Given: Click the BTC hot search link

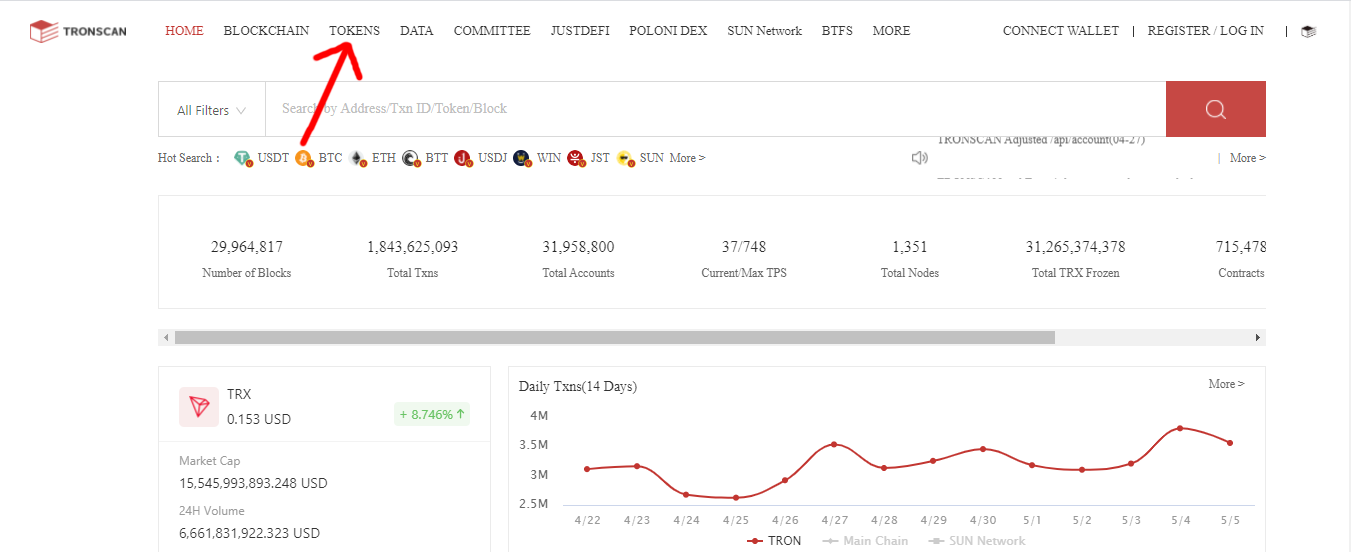Looking at the screenshot, I should [x=330, y=158].
